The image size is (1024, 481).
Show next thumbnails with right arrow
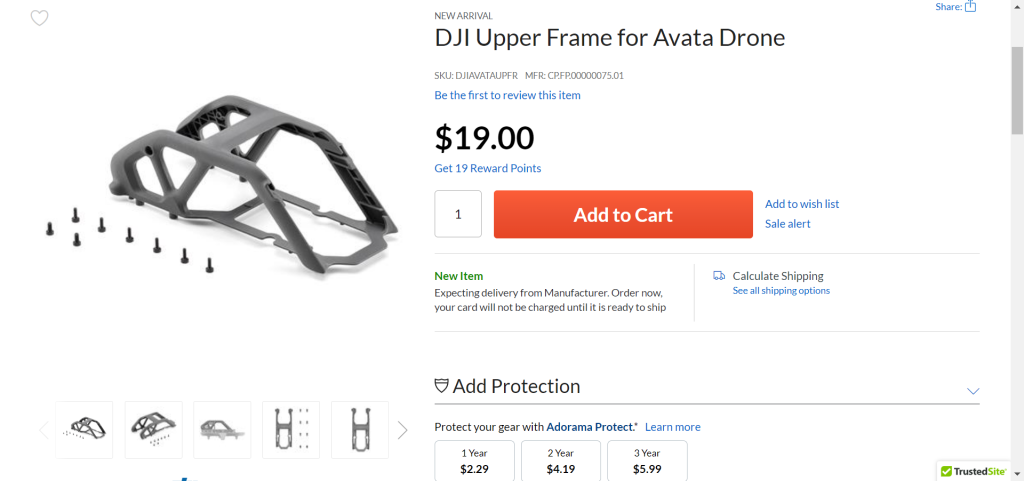tap(402, 430)
